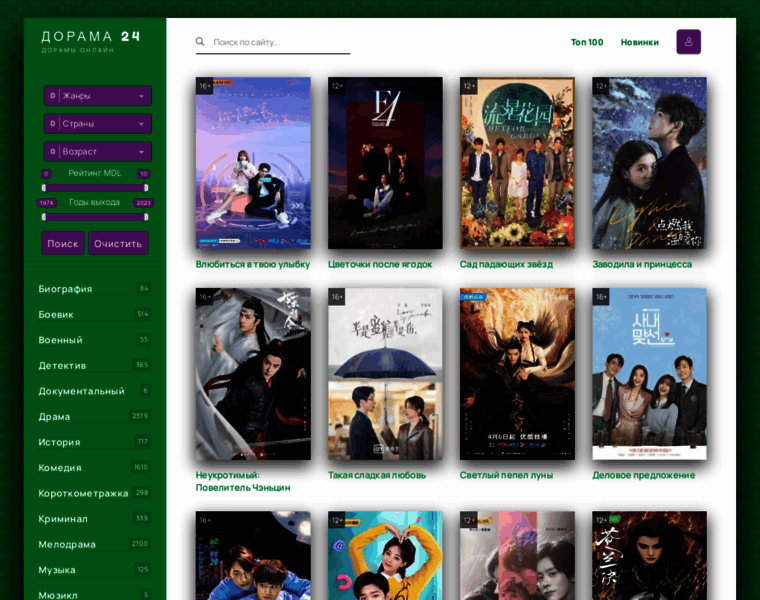Image resolution: width=760 pixels, height=600 pixels.
Task: Click the Рейтинг MDL slider track
Action: 95,187
